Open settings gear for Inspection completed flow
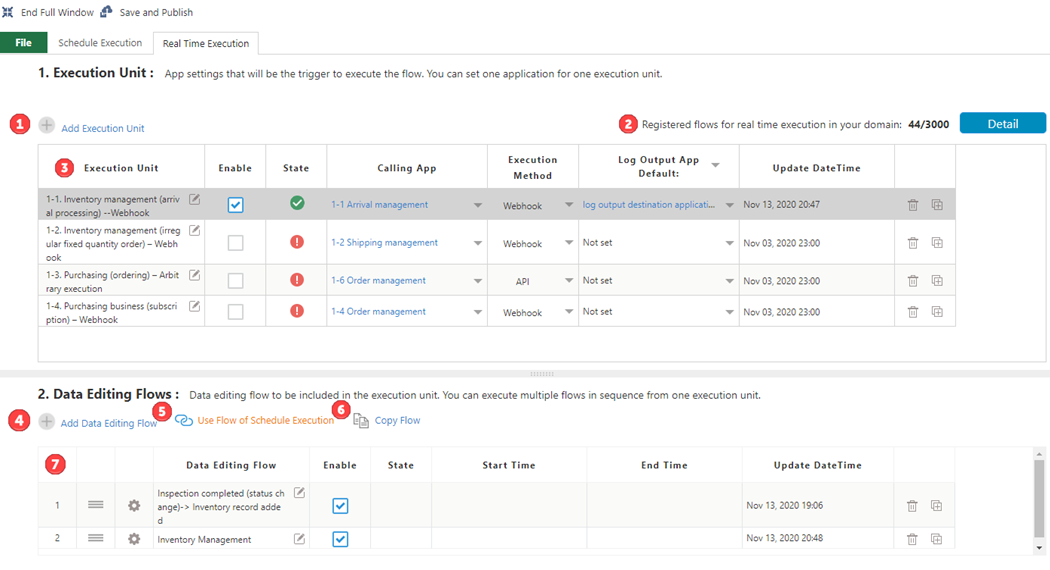The height and width of the screenshot is (570, 1050). (x=134, y=506)
